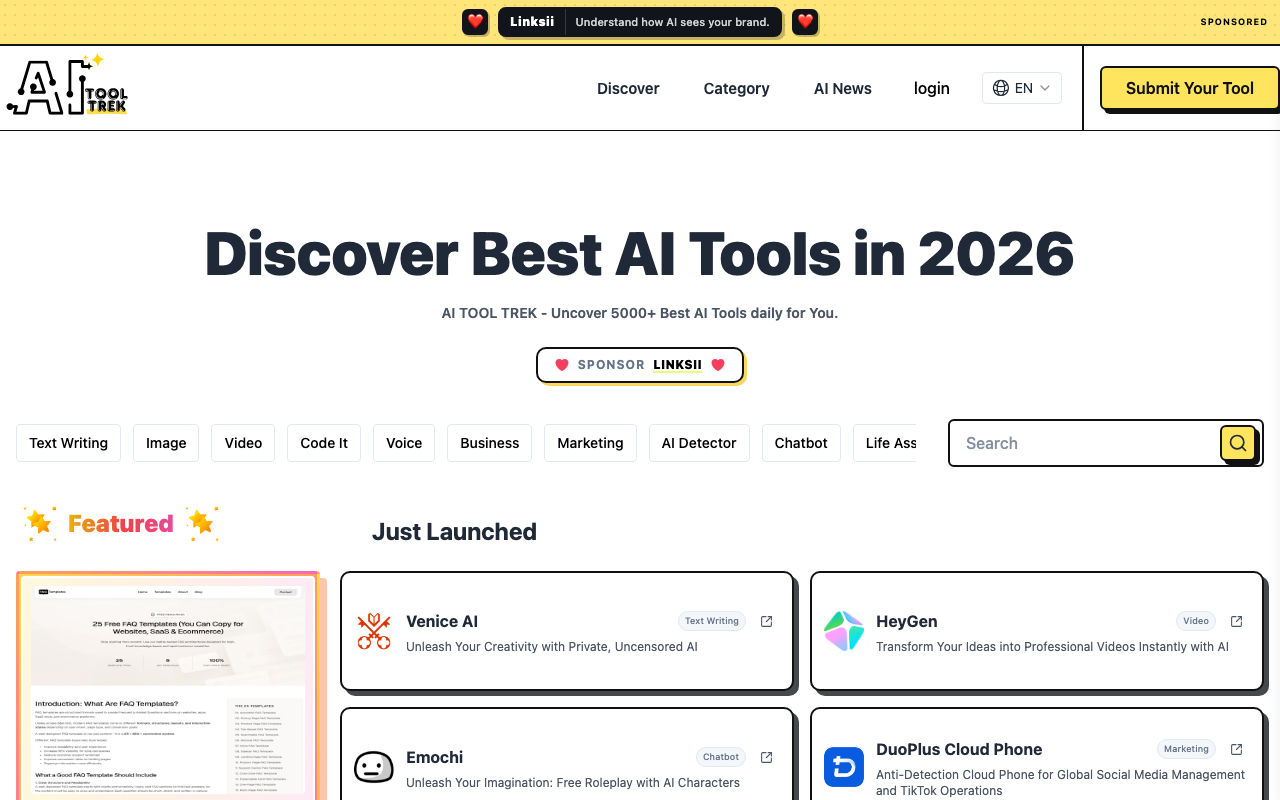Click the Video tag on HeyGen
The height and width of the screenshot is (800, 1280).
point(1196,621)
